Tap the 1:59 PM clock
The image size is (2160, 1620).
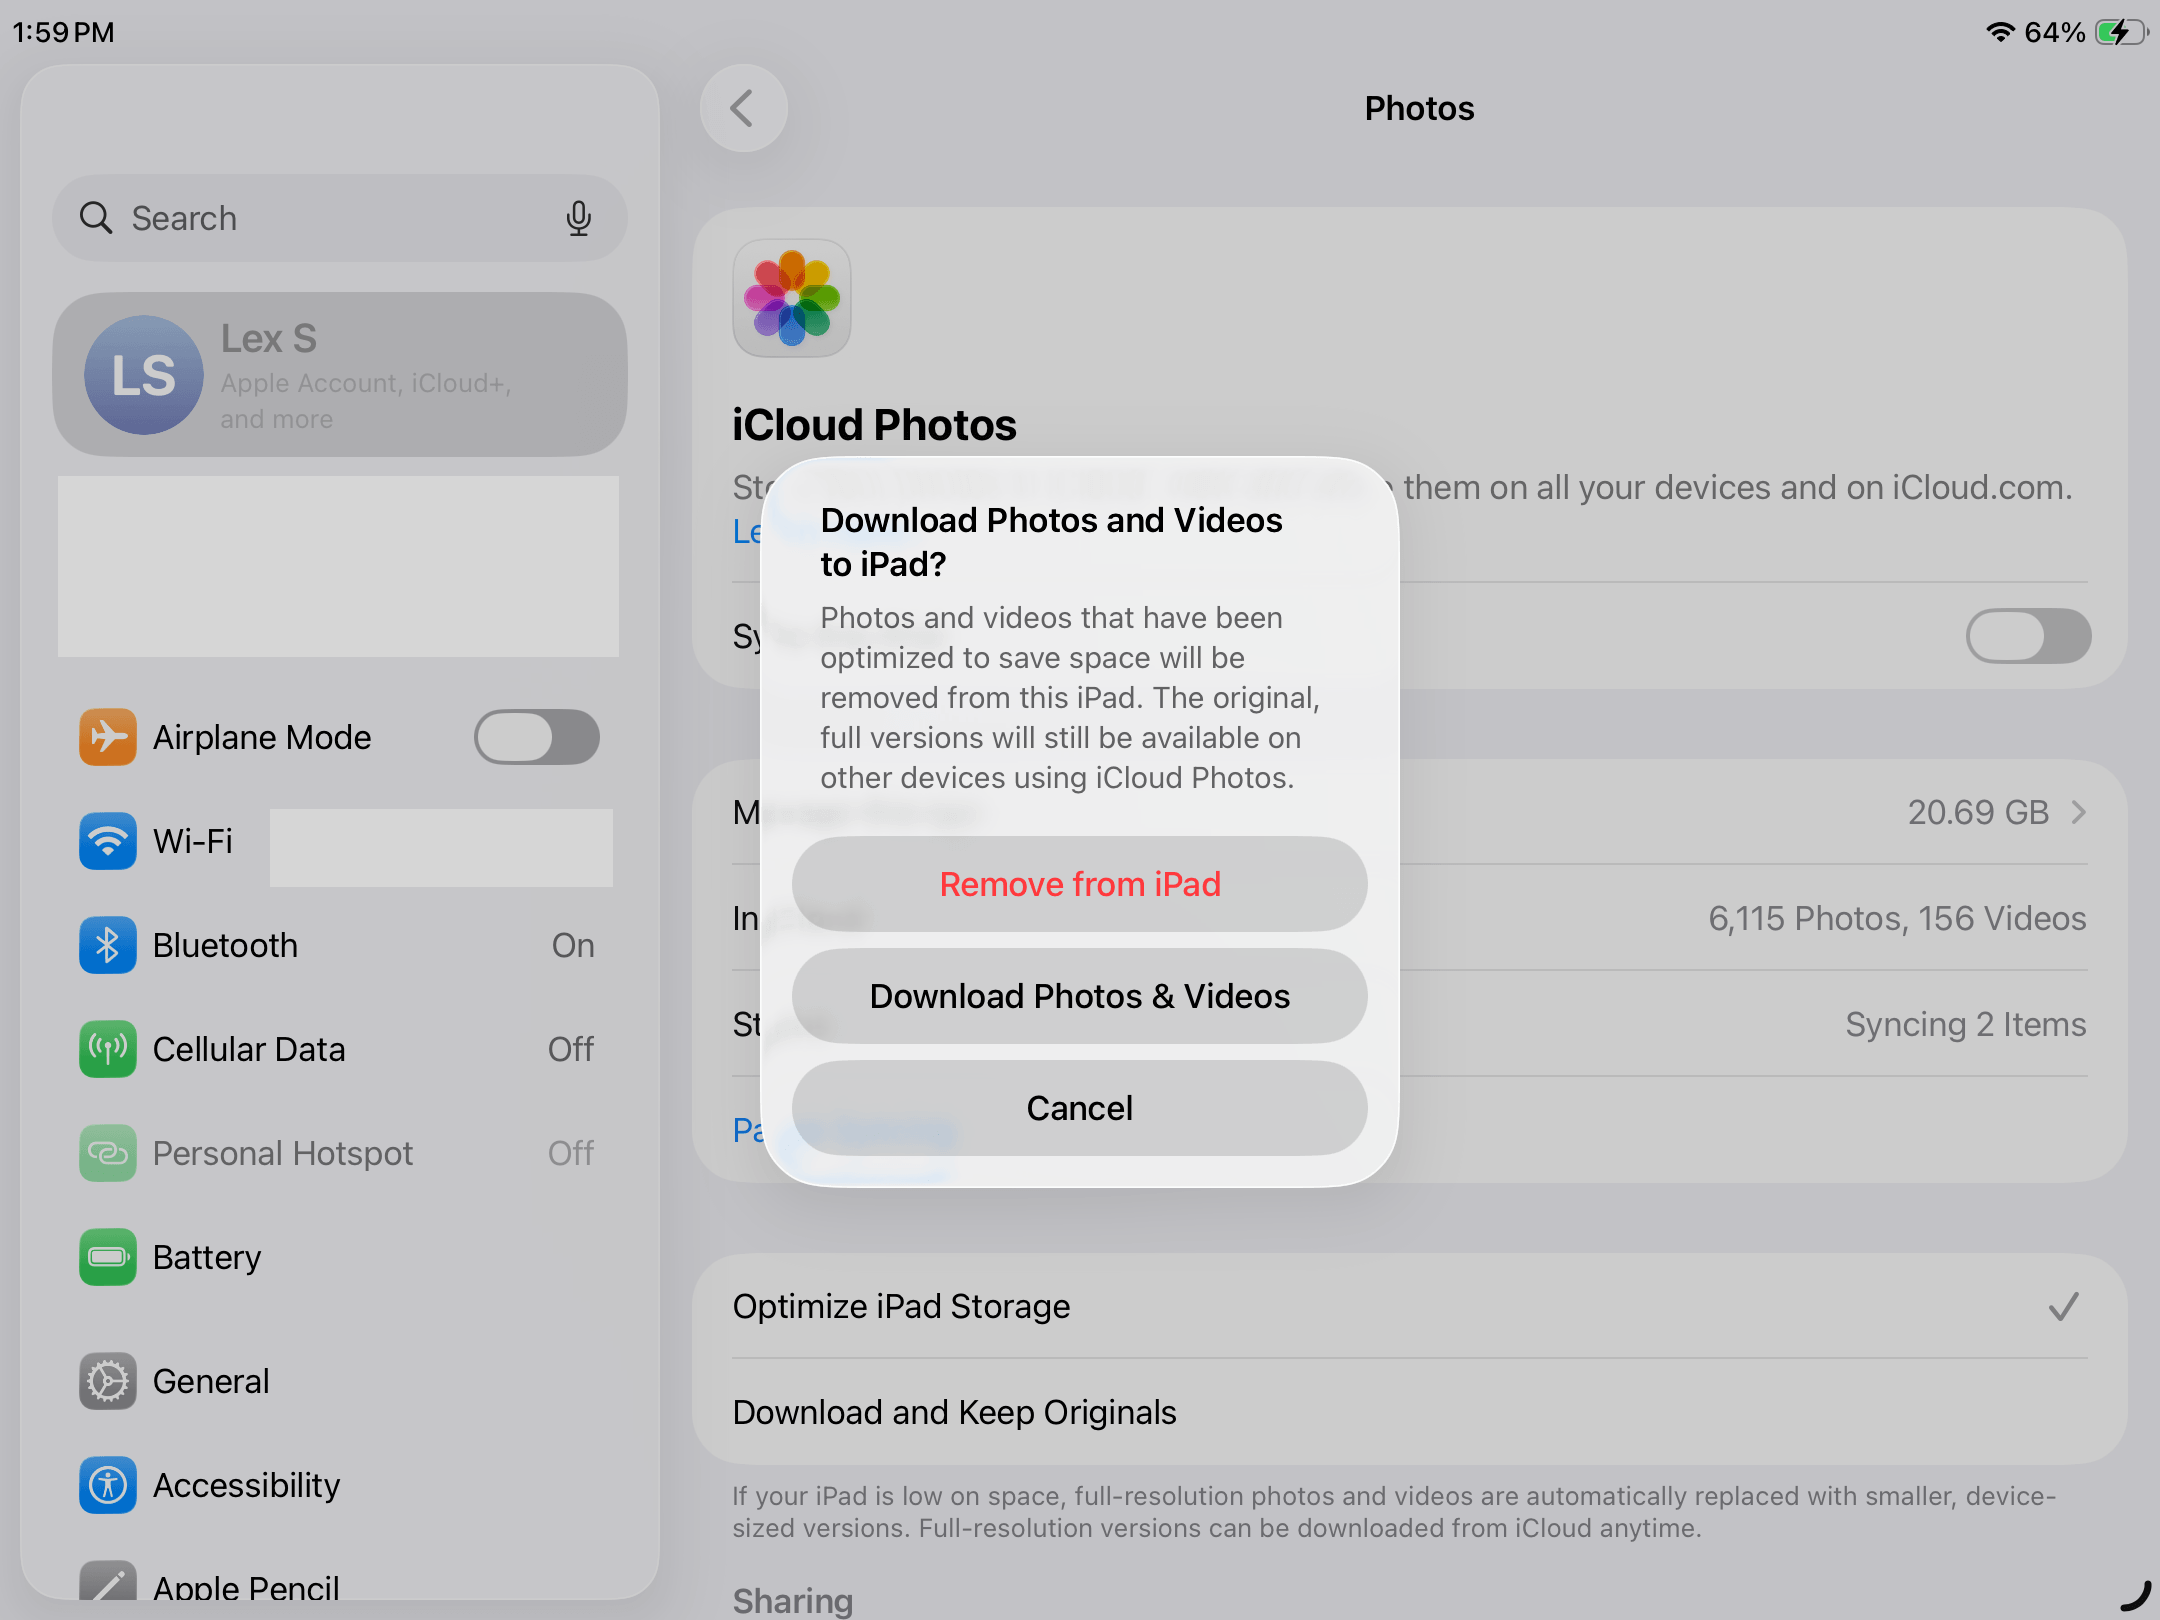(64, 32)
